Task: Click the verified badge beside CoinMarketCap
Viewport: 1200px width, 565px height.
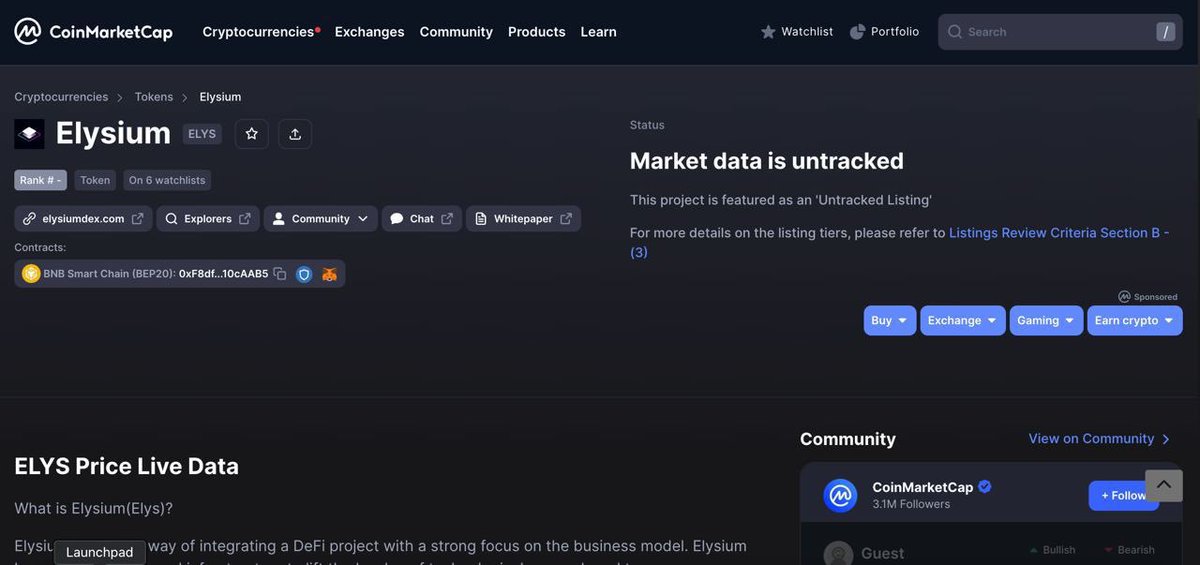Action: tap(985, 487)
